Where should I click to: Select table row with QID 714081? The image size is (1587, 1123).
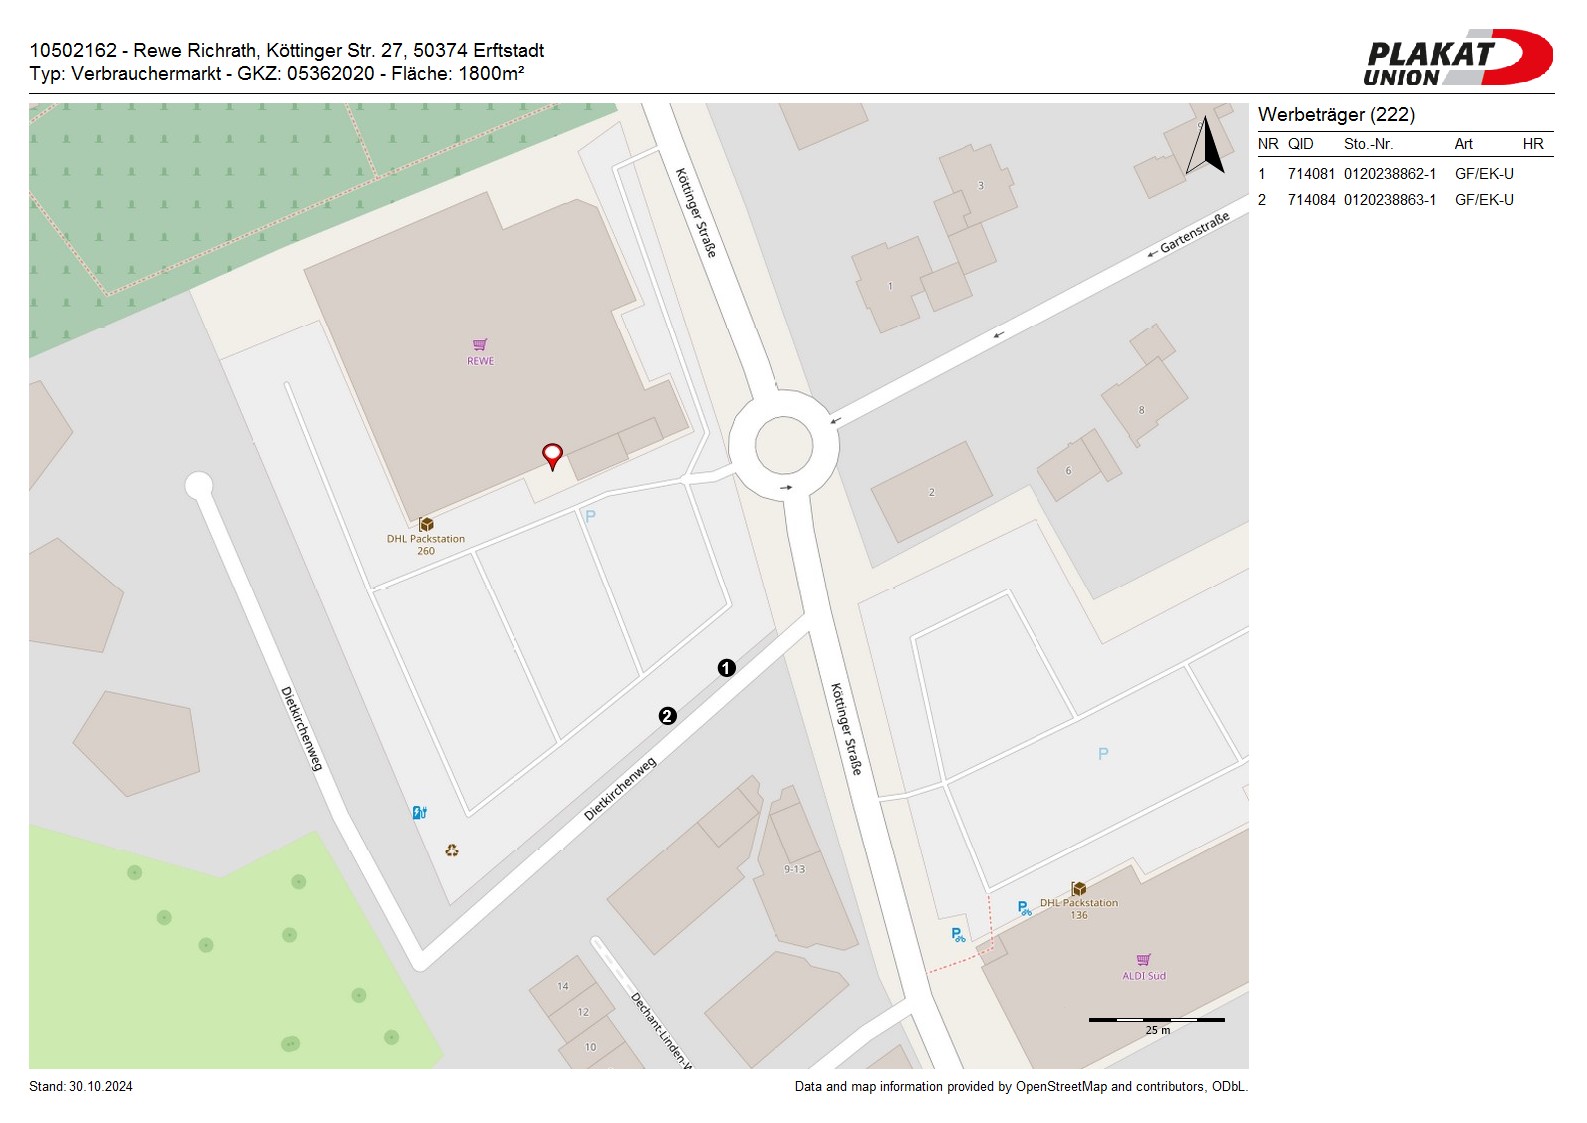click(1404, 174)
